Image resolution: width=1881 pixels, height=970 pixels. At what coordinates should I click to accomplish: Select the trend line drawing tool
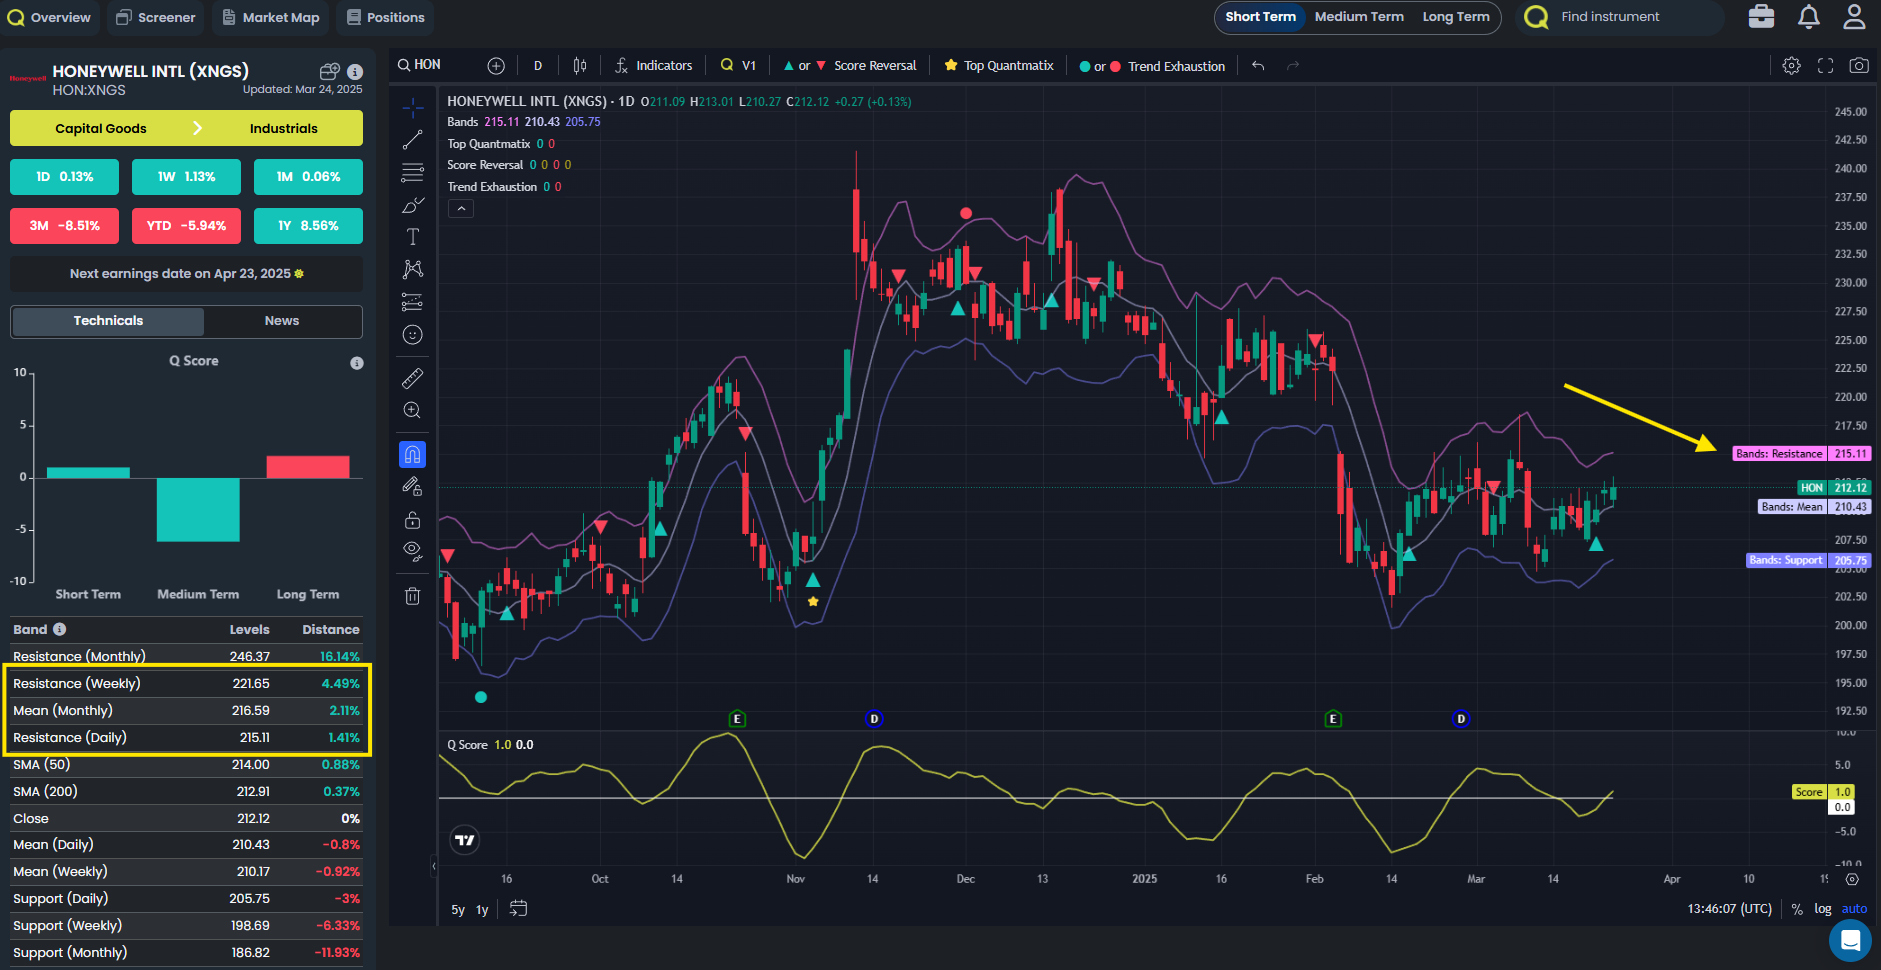[412, 140]
